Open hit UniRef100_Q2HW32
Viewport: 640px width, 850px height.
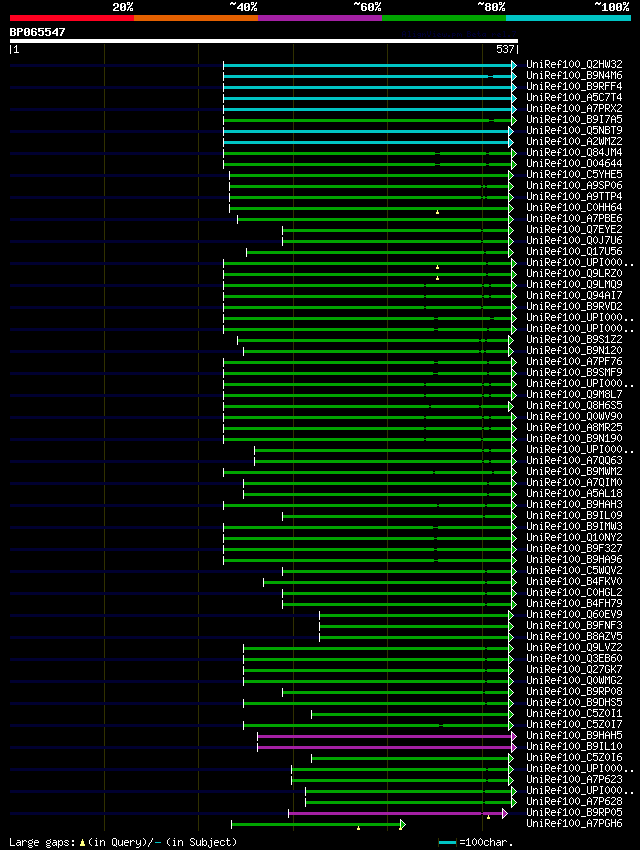click(574, 64)
